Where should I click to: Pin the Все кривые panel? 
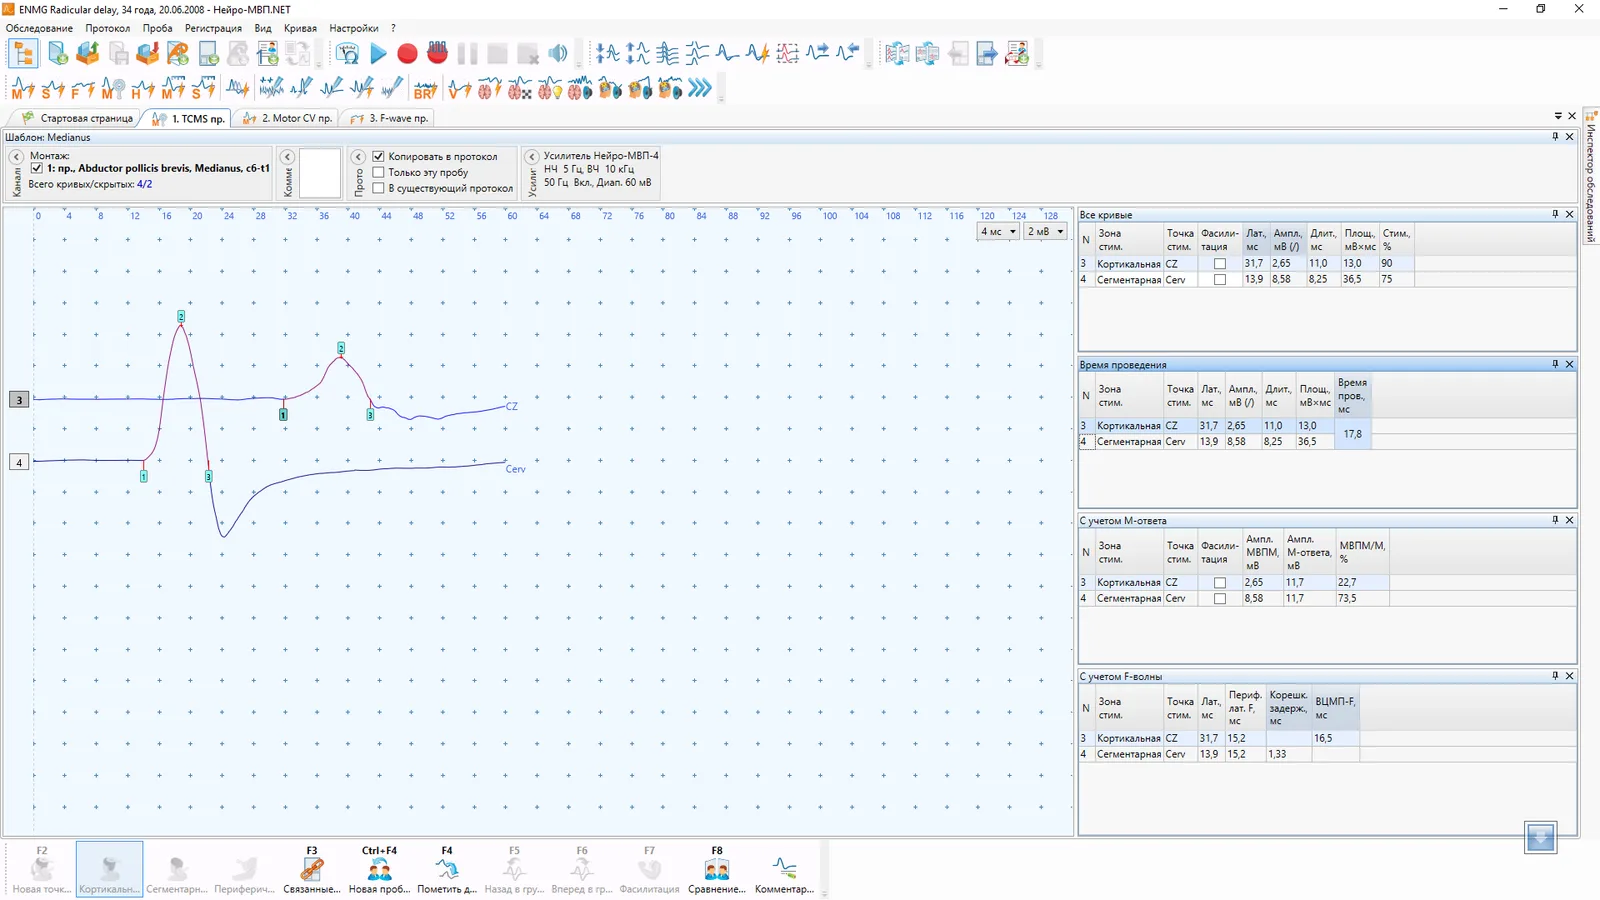1555,214
